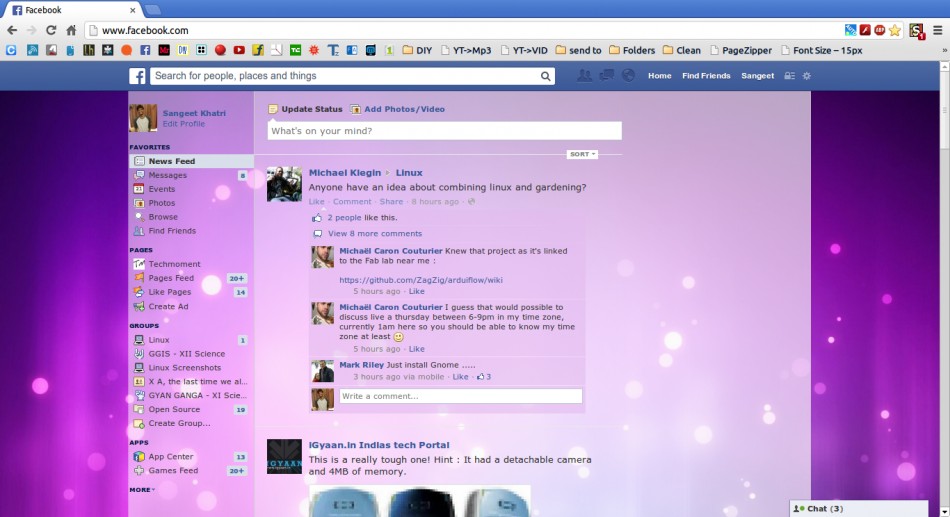Click the Write a comment box
This screenshot has width=950, height=517.
tap(460, 396)
